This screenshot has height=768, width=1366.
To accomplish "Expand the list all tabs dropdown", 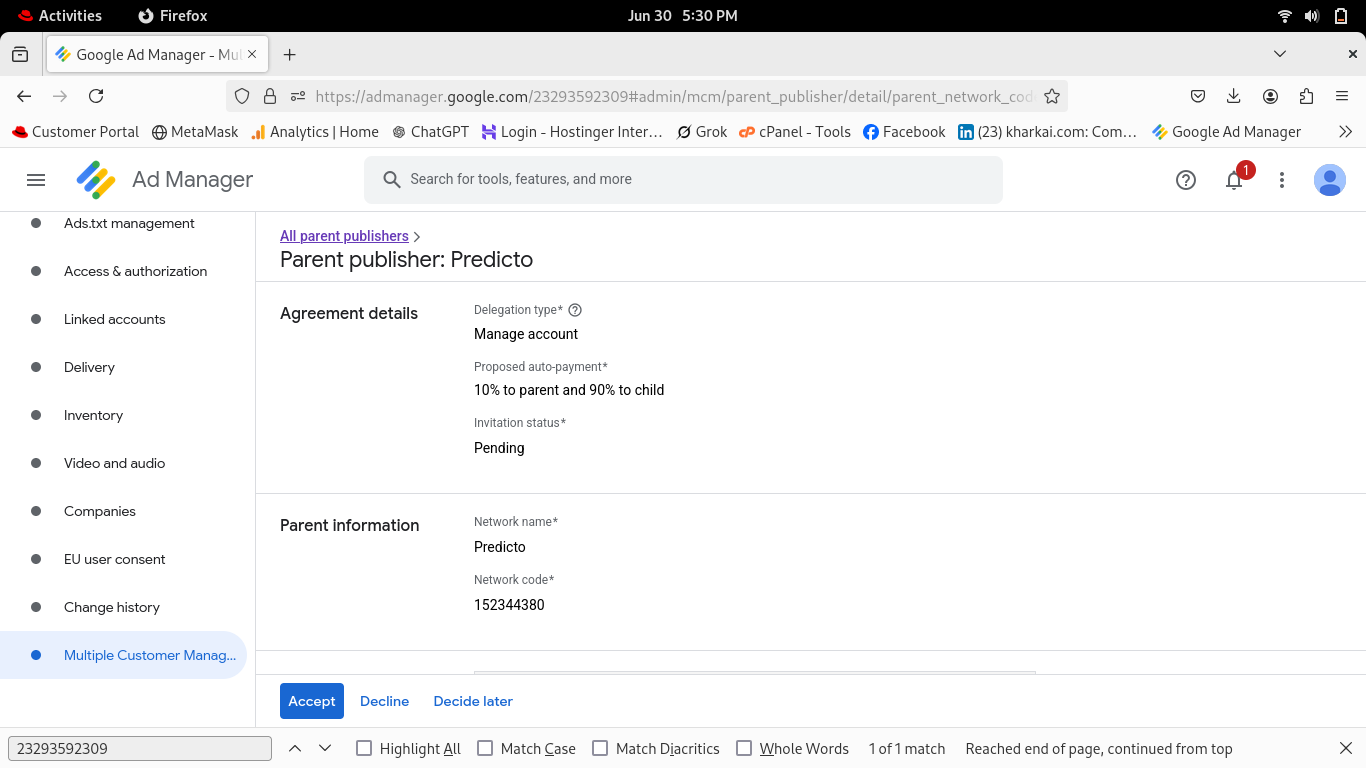I will [x=1280, y=54].
